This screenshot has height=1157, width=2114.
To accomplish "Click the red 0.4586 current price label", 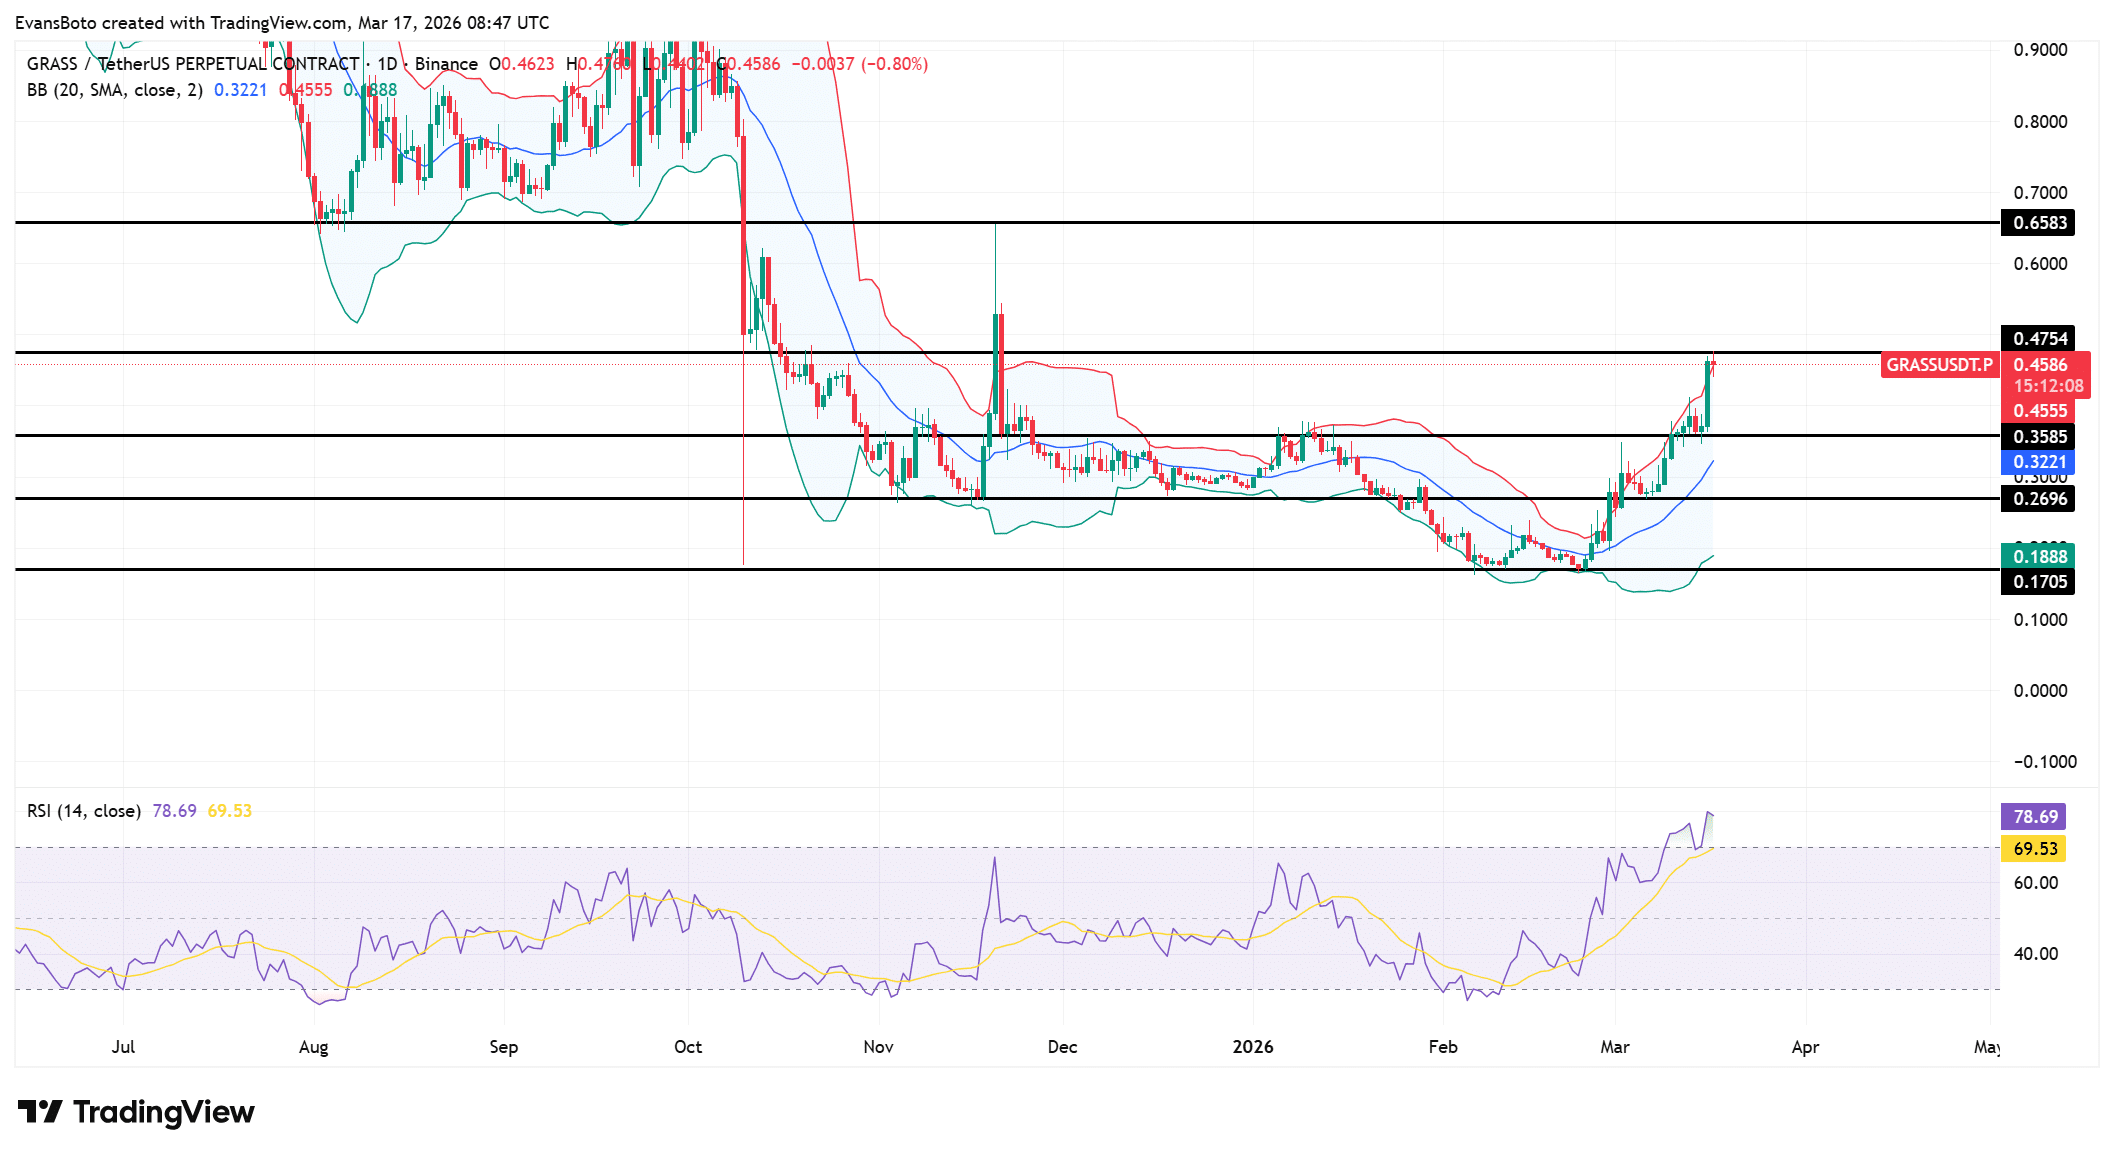I will pos(2040,365).
